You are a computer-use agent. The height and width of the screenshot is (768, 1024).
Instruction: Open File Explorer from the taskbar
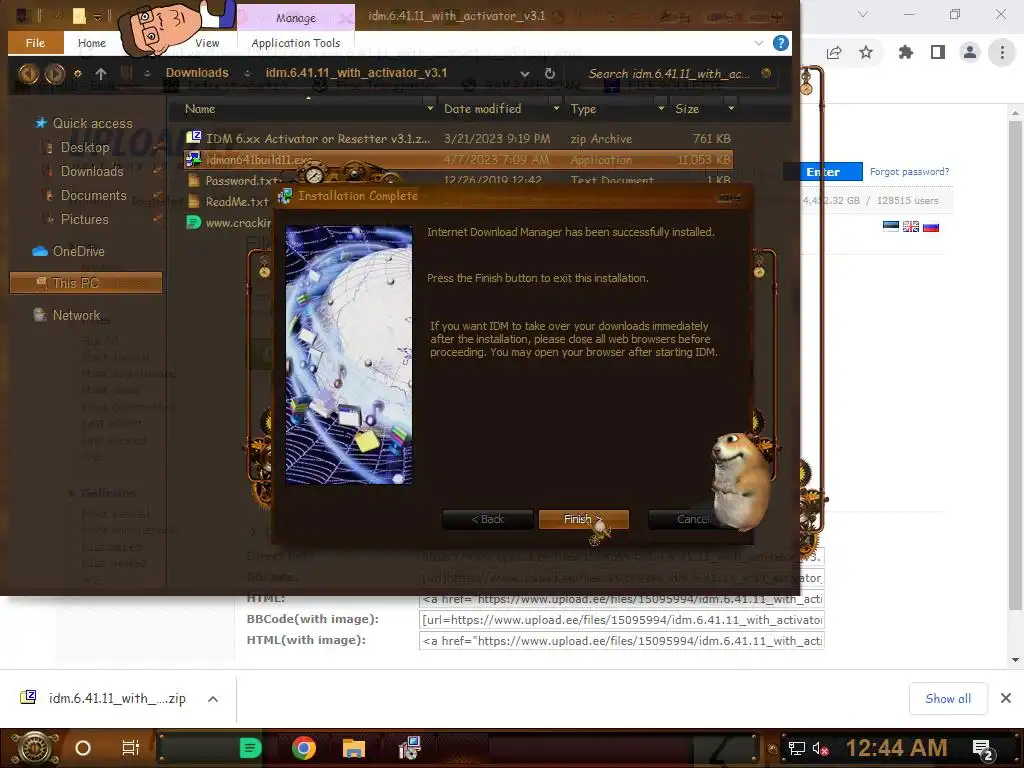[353, 748]
